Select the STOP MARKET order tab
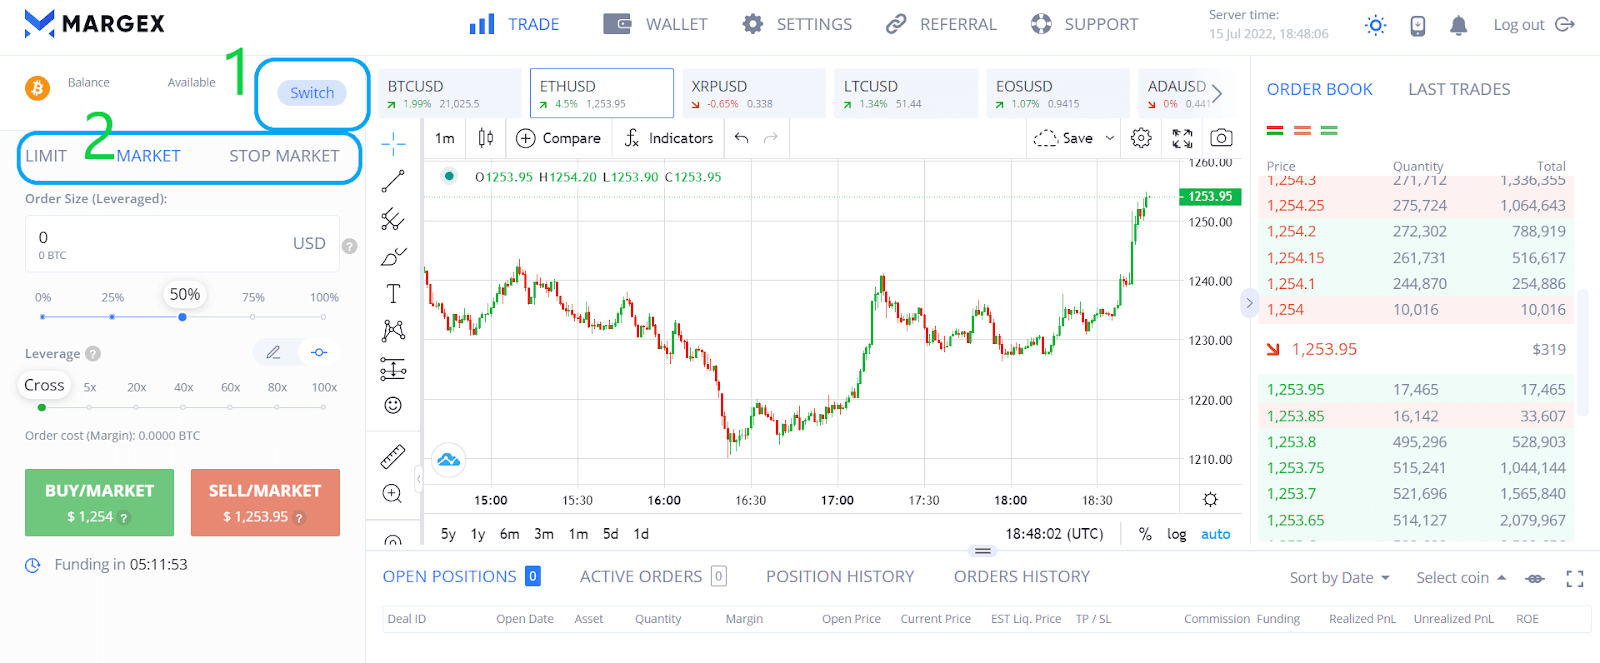This screenshot has width=1600, height=663. pyautogui.click(x=284, y=156)
